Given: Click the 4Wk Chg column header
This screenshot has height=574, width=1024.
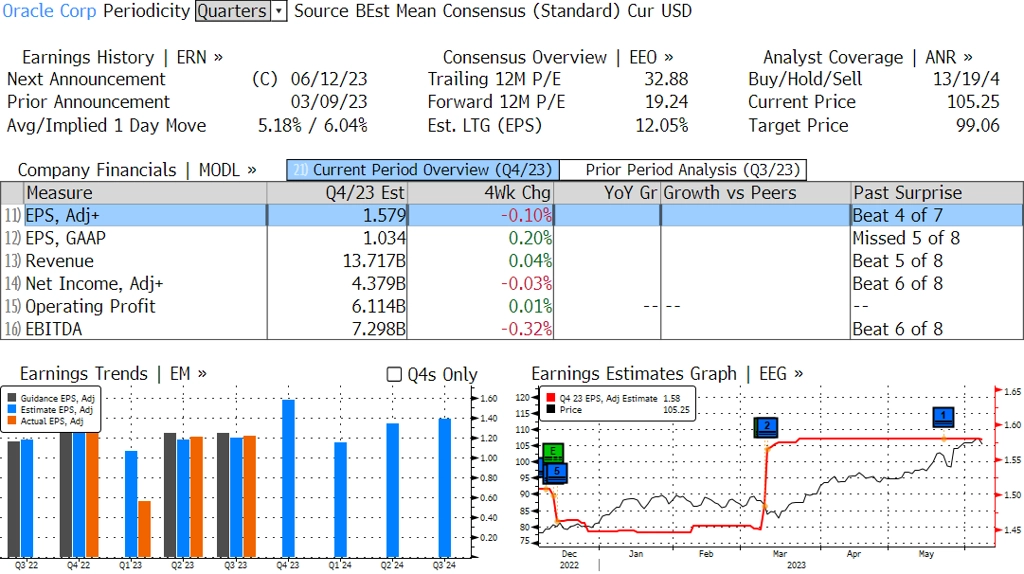Looking at the screenshot, I should pyautogui.click(x=481, y=193).
